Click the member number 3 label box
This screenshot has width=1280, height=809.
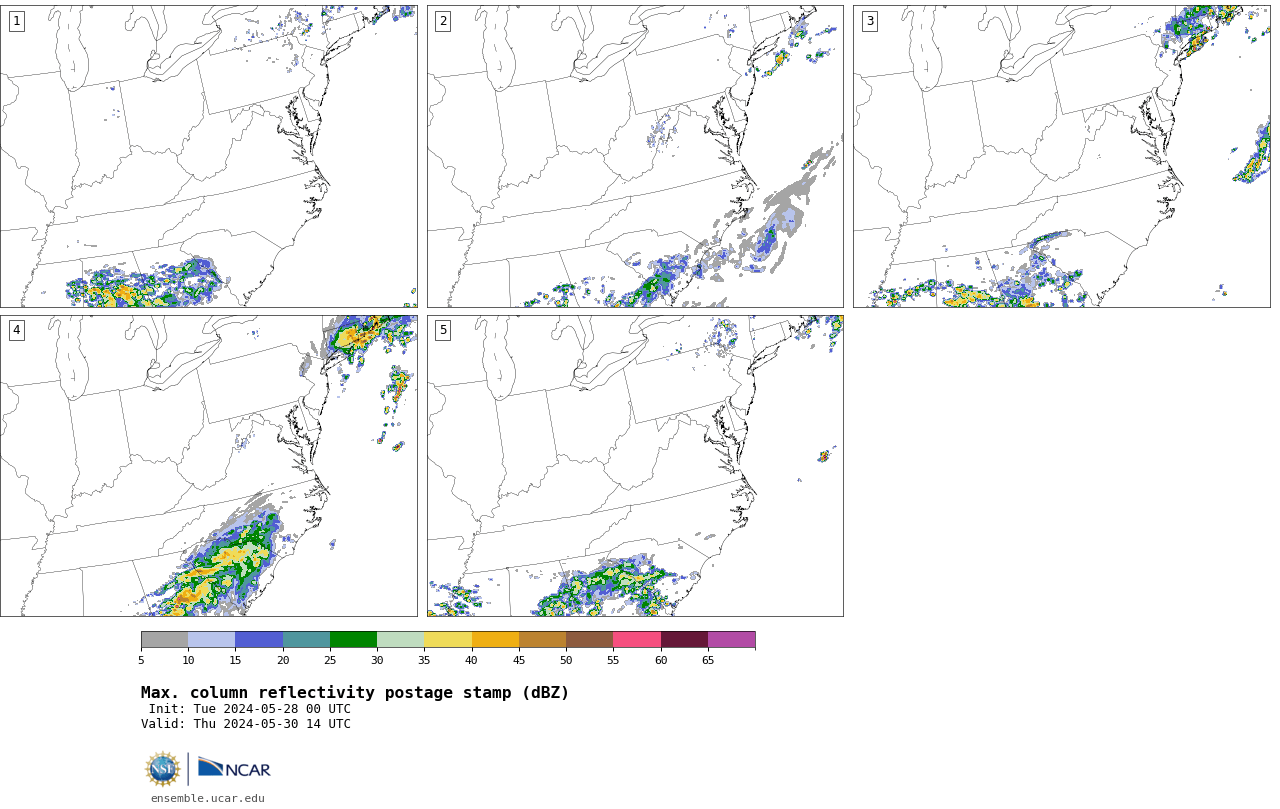869,21
